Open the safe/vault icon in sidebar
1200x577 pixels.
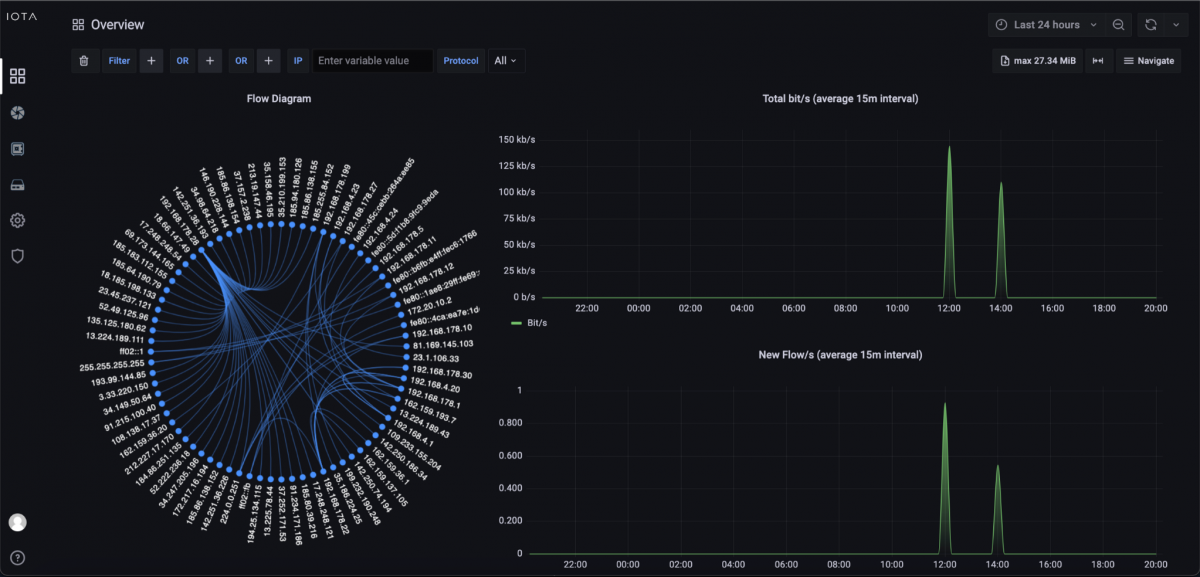click(x=17, y=149)
